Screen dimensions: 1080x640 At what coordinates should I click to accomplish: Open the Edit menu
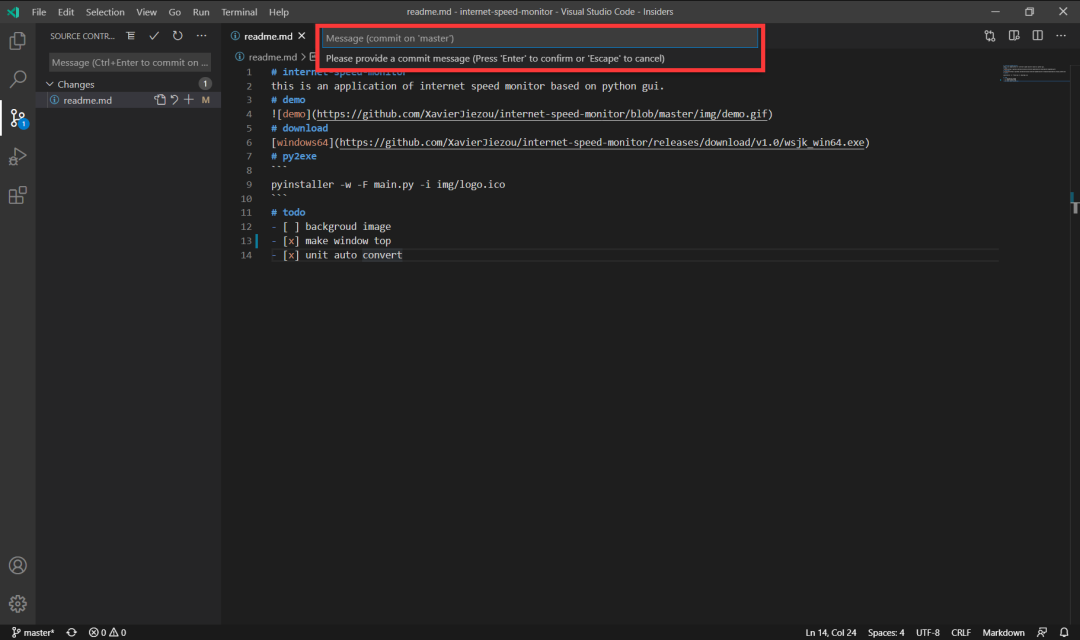coord(66,12)
